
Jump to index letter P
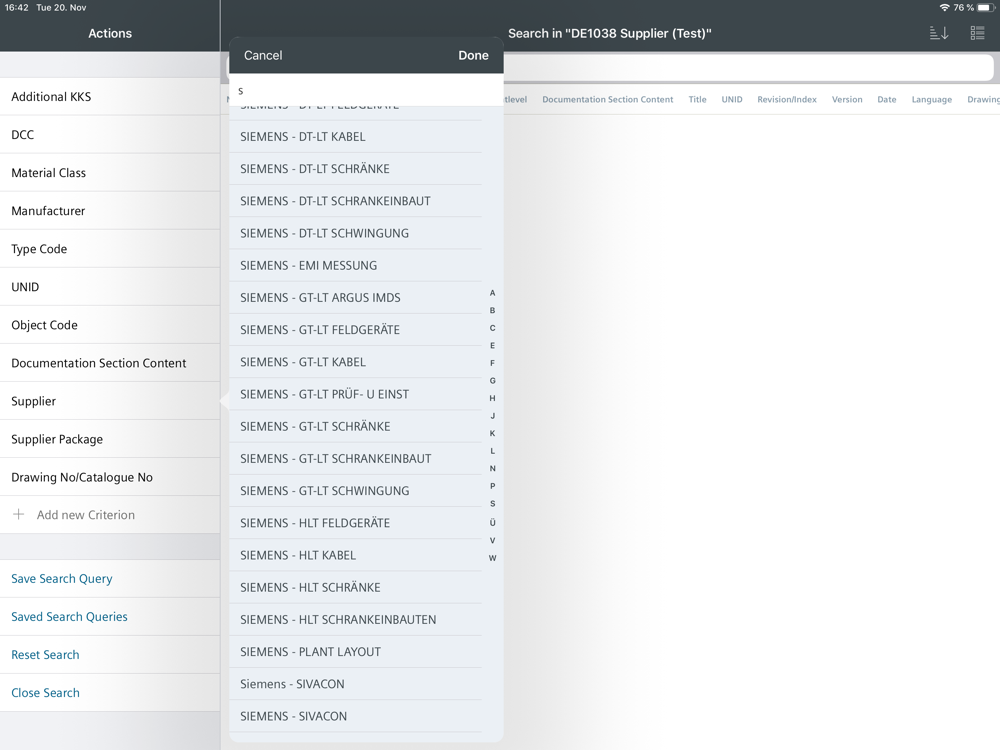(492, 486)
